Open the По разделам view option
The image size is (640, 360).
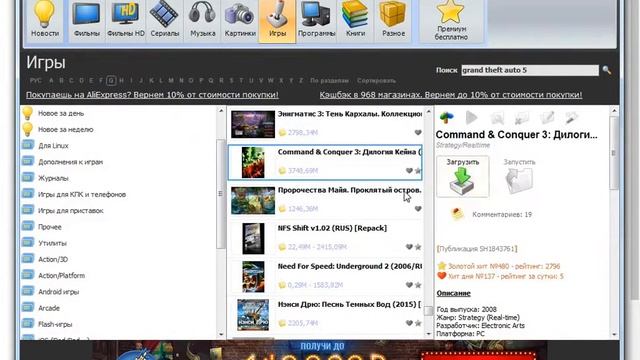pos(329,80)
